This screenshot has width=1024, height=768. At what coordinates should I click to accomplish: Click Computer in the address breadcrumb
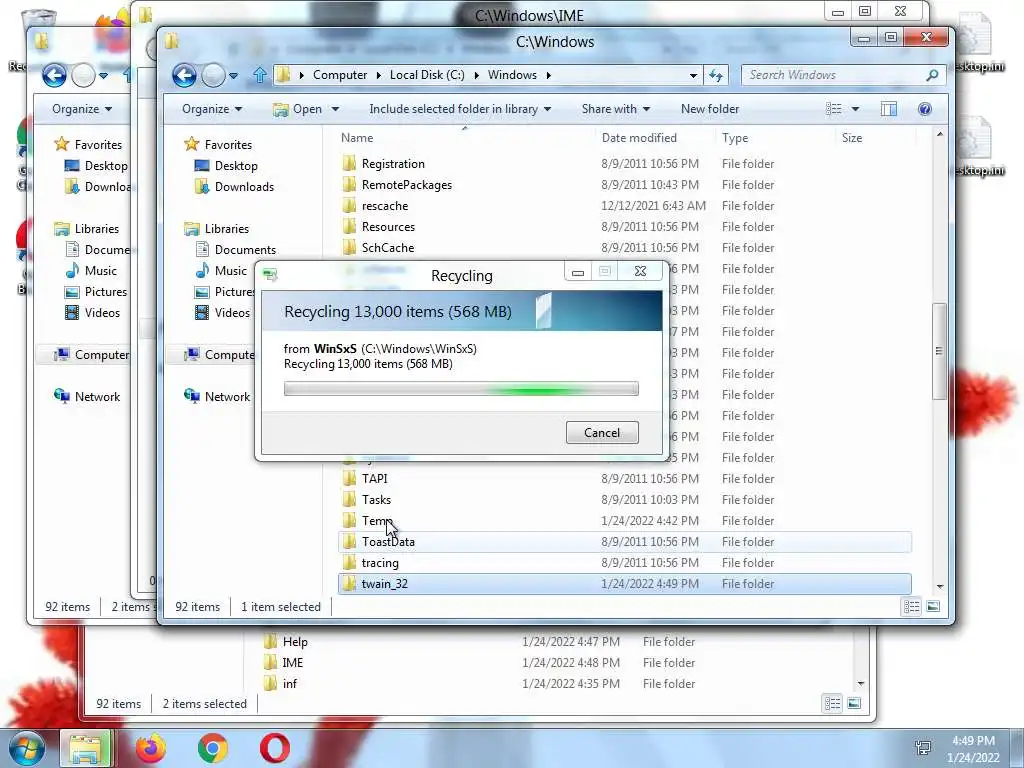(340, 75)
